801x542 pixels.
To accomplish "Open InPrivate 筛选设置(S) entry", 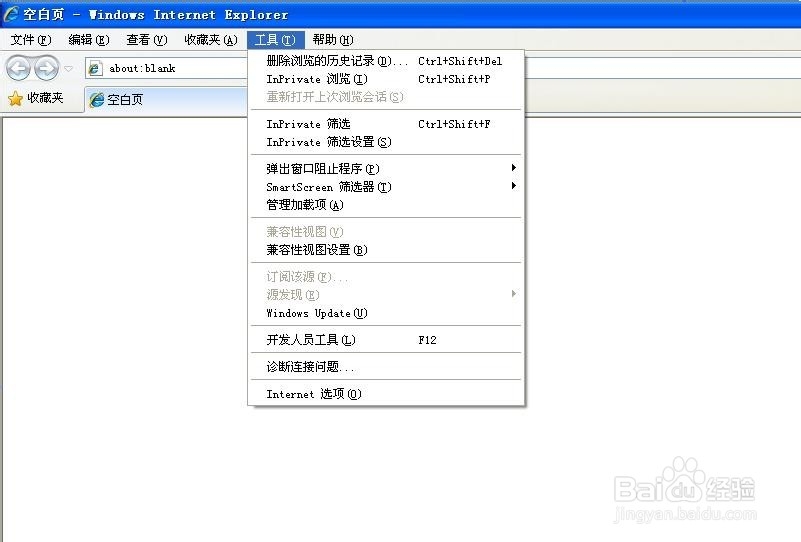I will click(386, 142).
